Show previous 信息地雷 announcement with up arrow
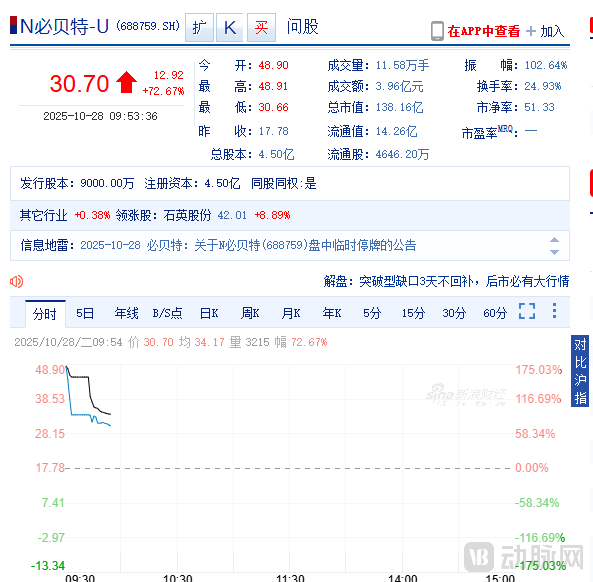This screenshot has width=593, height=582. pyautogui.click(x=554, y=240)
